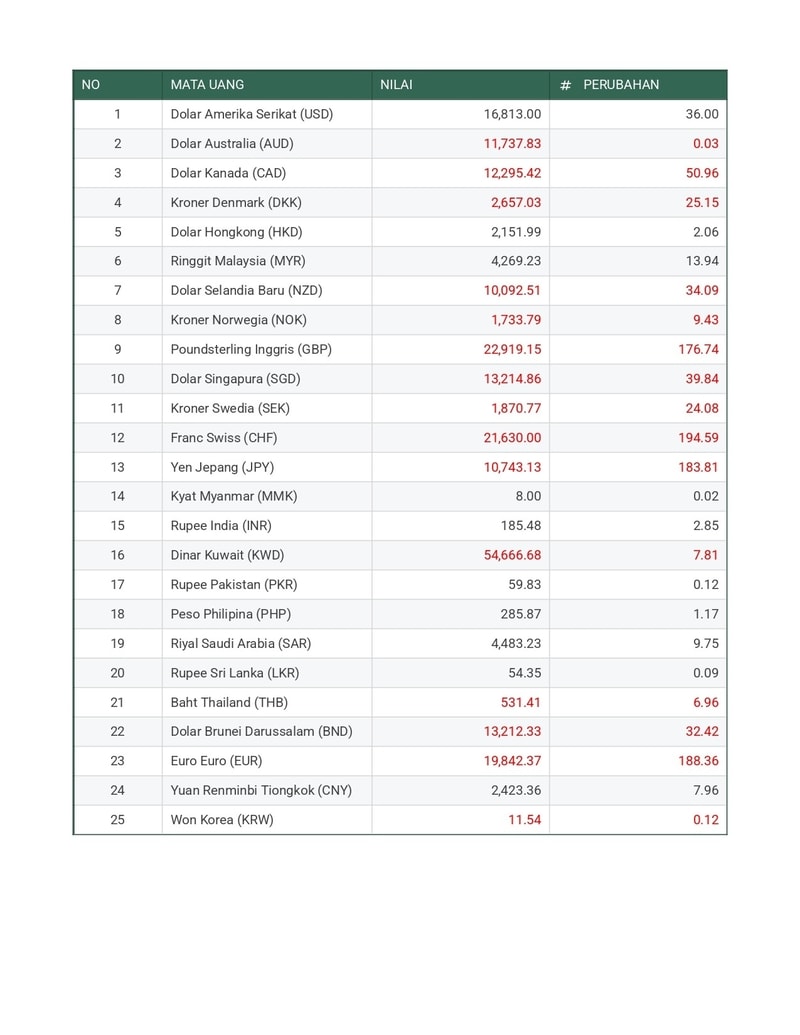Click the MATA UANG column header
This screenshot has width=800, height=1035.
pos(207,85)
